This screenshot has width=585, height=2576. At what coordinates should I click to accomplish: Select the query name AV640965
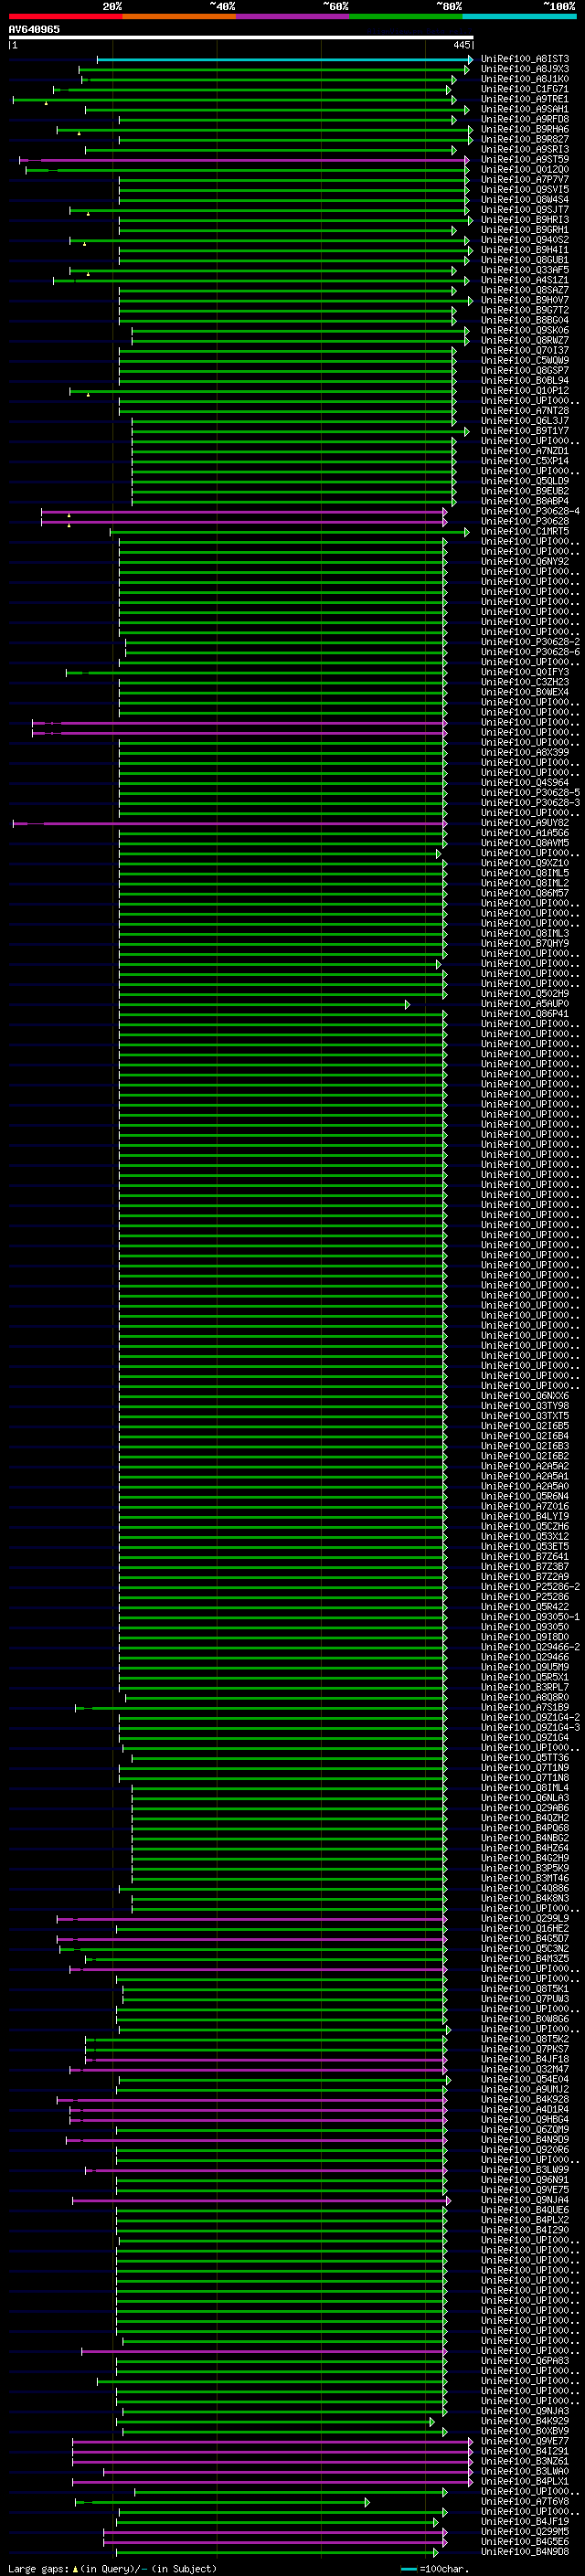click(x=34, y=29)
